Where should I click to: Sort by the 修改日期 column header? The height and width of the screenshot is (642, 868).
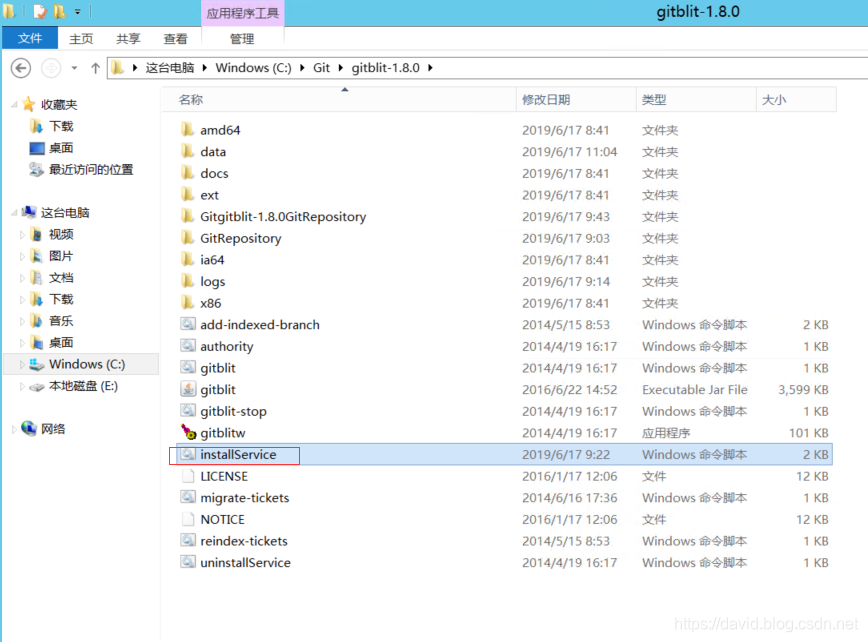[576, 100]
